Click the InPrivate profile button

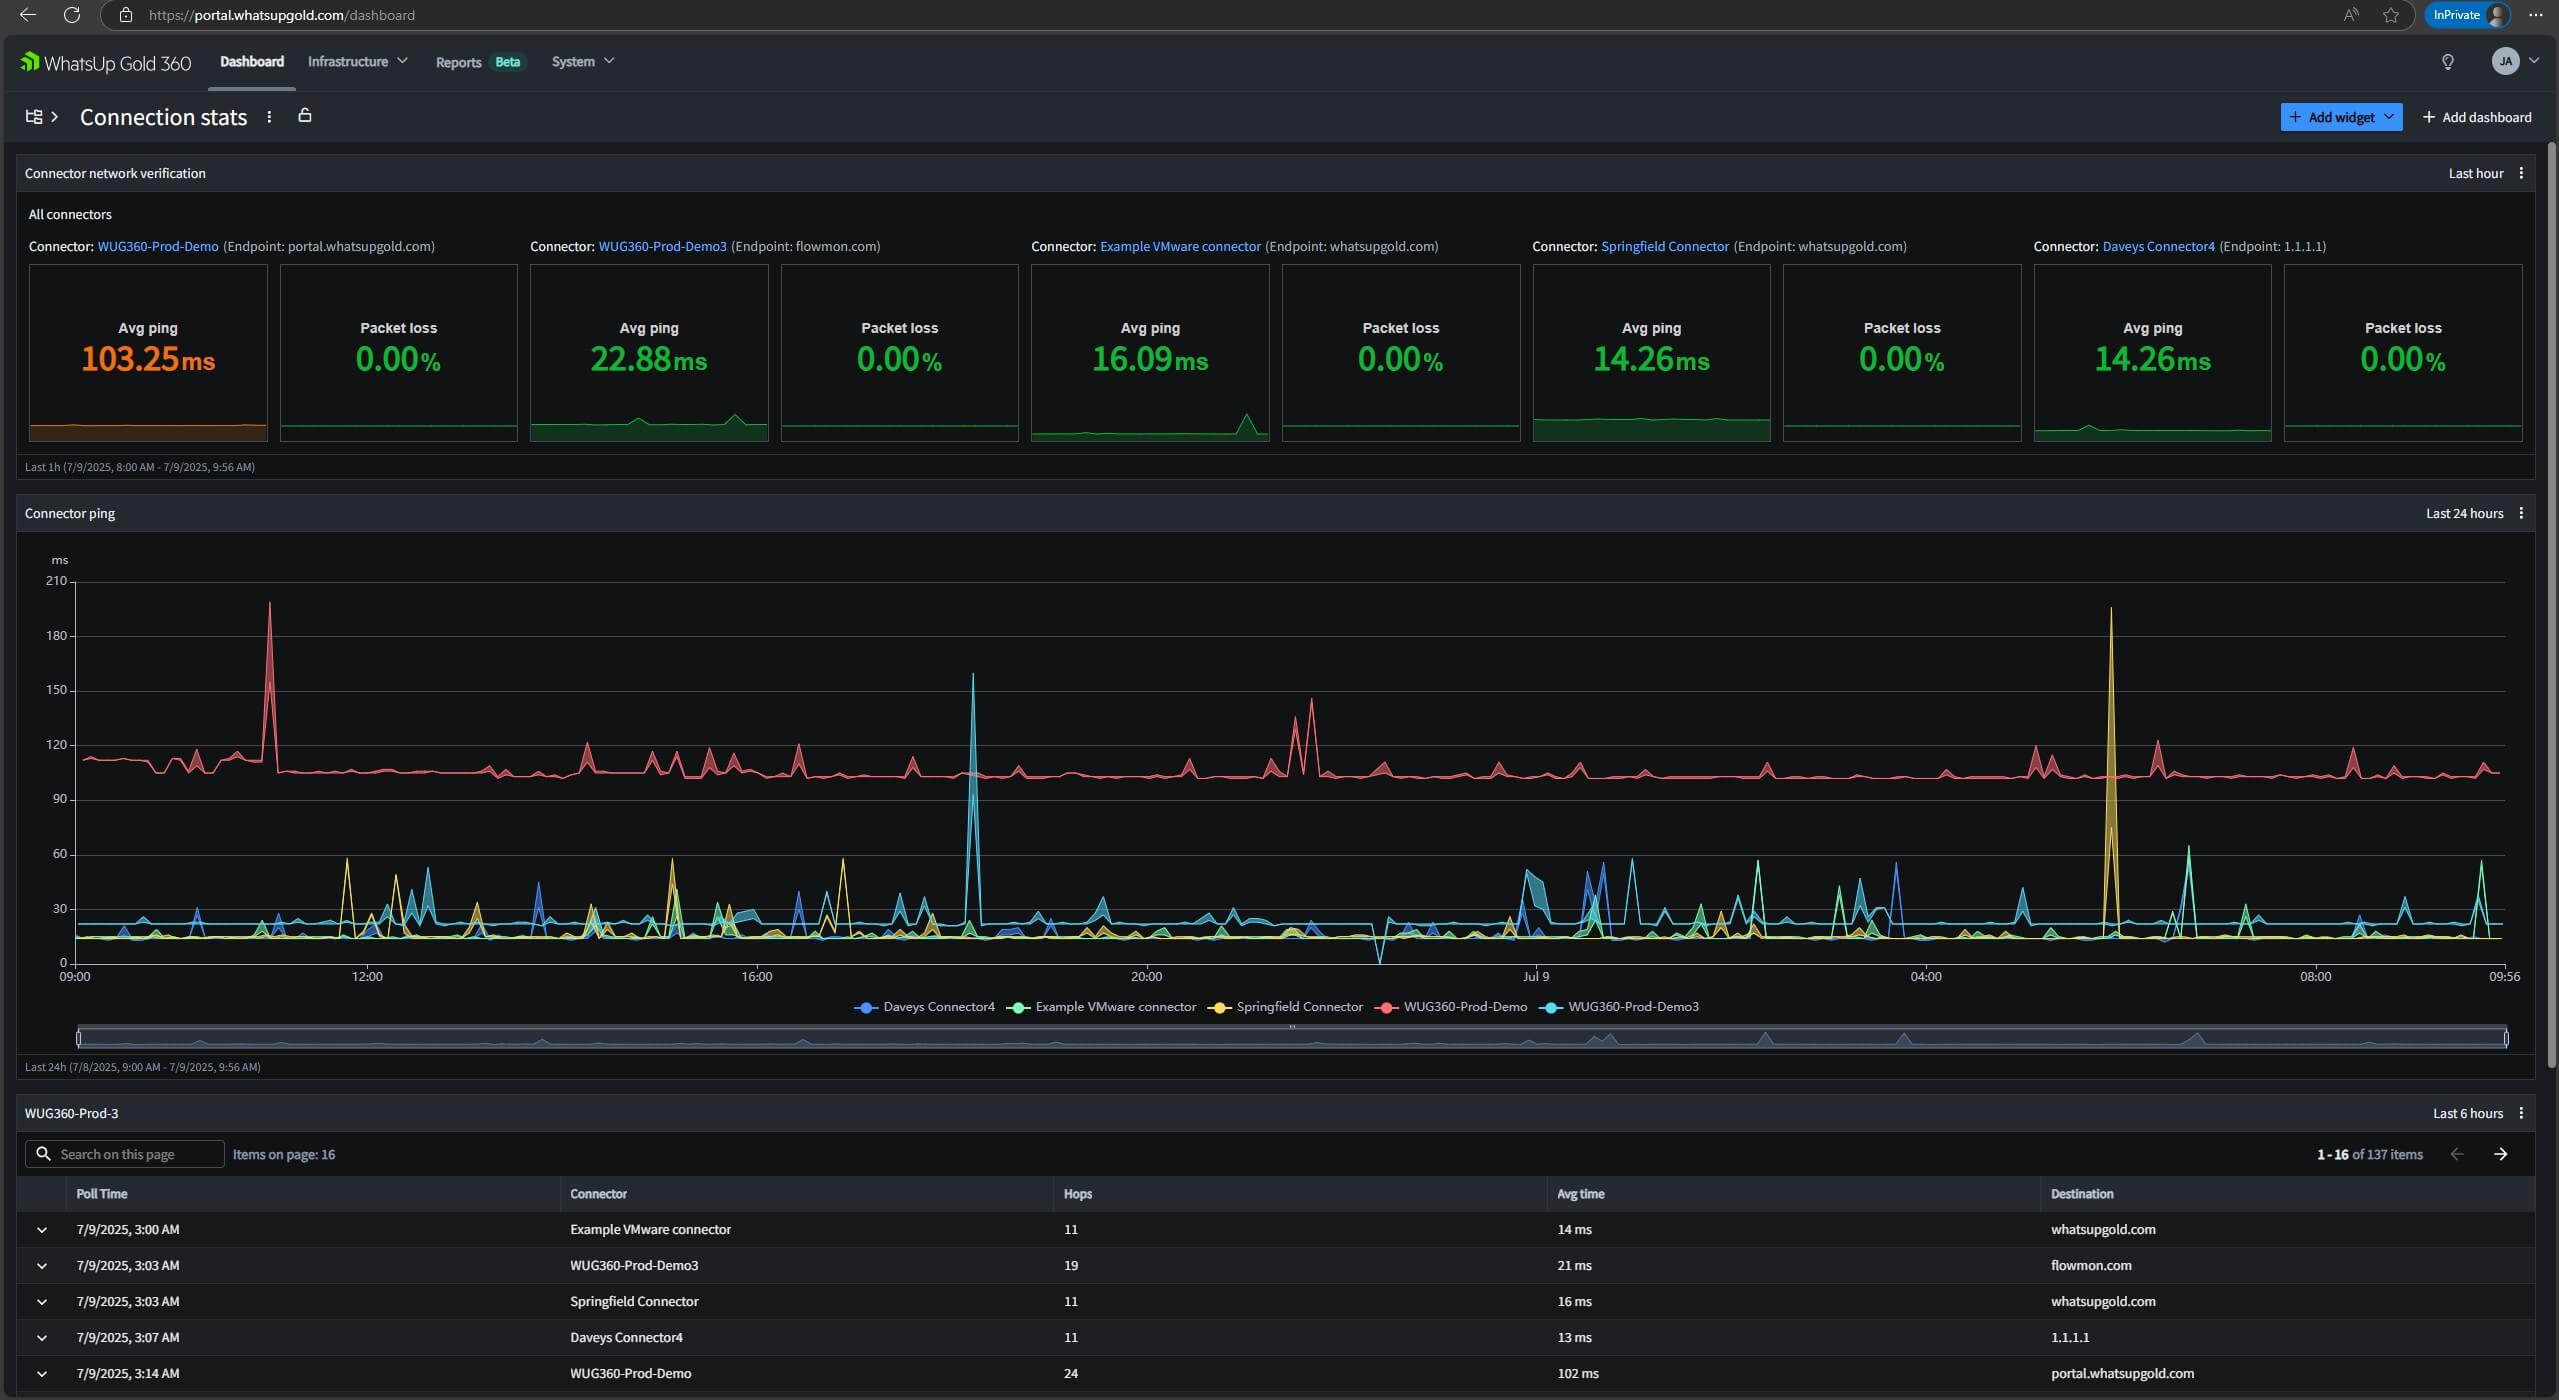pos(2468,15)
